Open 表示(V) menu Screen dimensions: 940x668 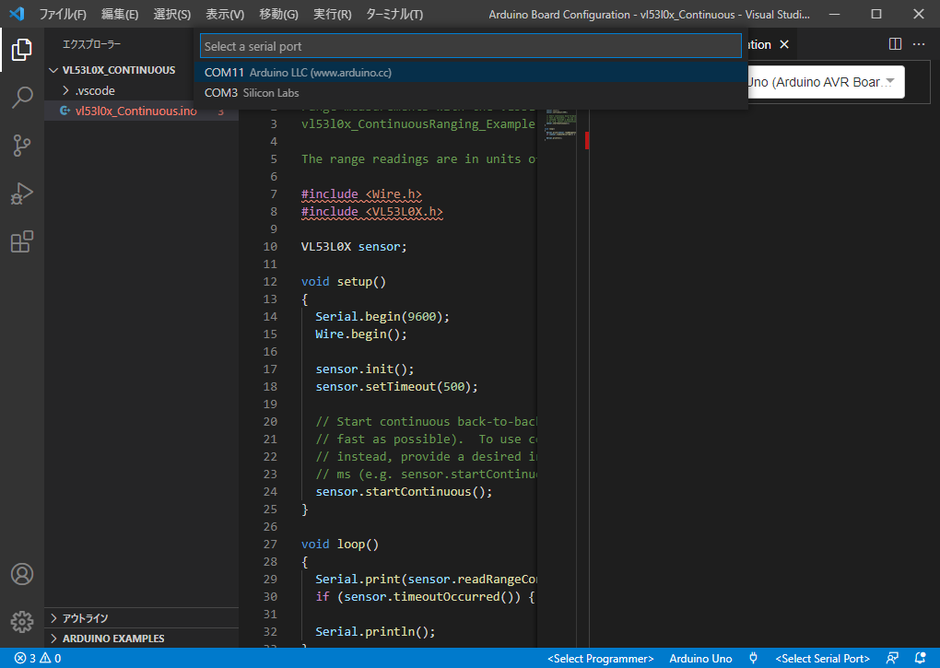(225, 14)
